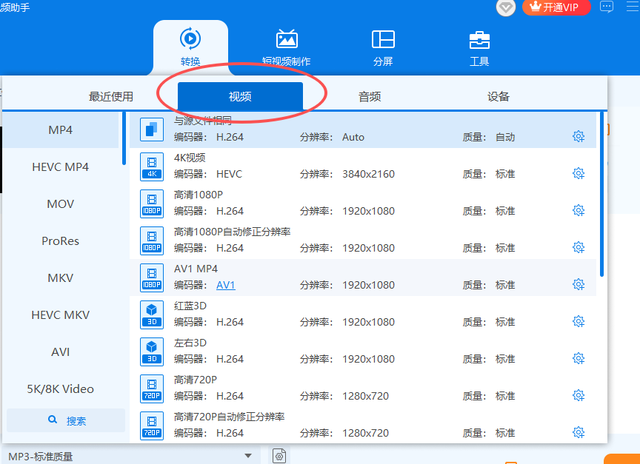Image resolution: width=640 pixels, height=464 pixels.
Task: Switch to the 最近使用 tab
Action: pos(111,97)
